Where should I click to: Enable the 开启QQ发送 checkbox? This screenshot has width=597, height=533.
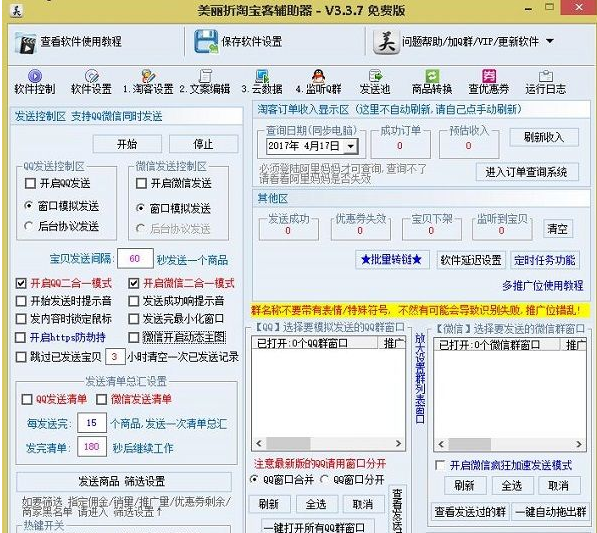click(30, 183)
